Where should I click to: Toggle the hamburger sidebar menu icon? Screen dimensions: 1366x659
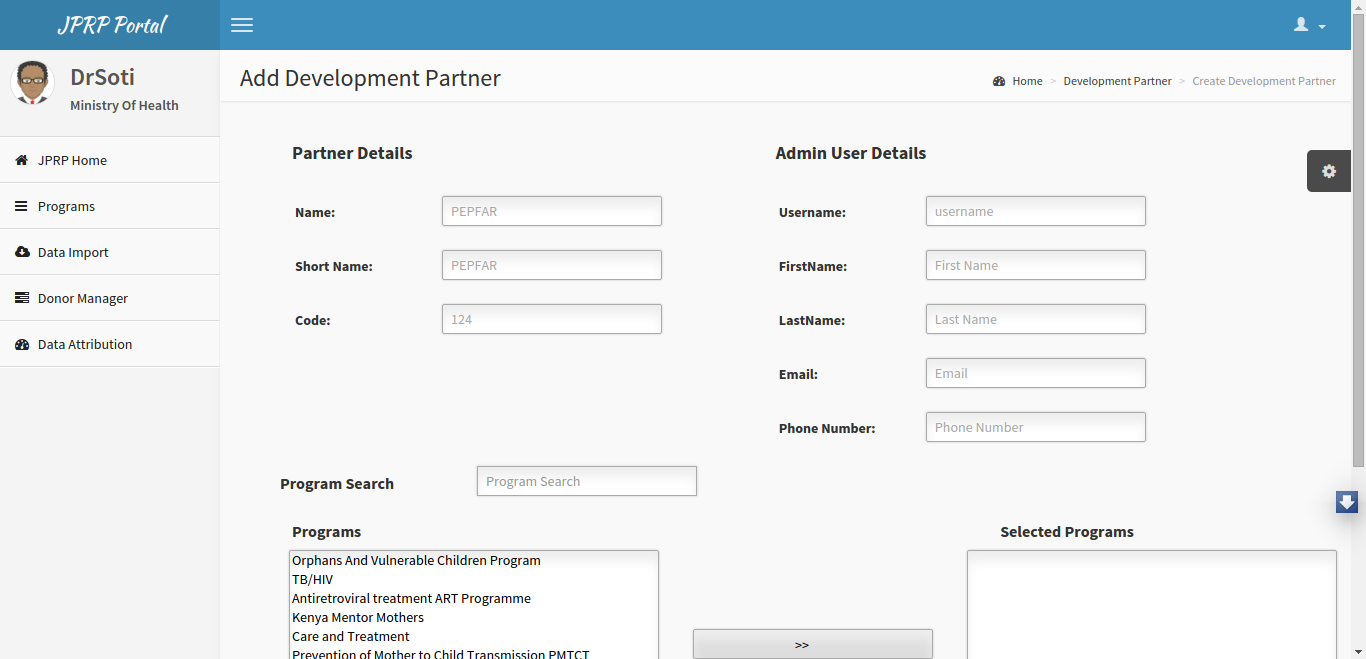pos(242,25)
